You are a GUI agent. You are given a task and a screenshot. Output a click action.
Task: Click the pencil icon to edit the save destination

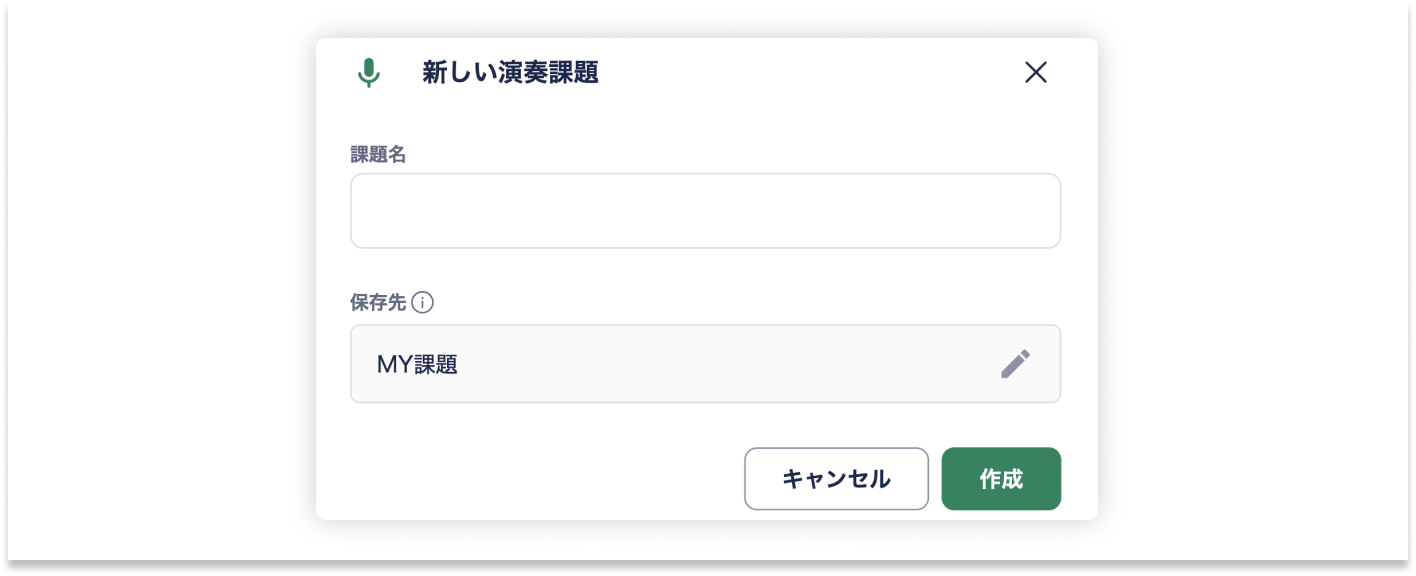[1015, 364]
